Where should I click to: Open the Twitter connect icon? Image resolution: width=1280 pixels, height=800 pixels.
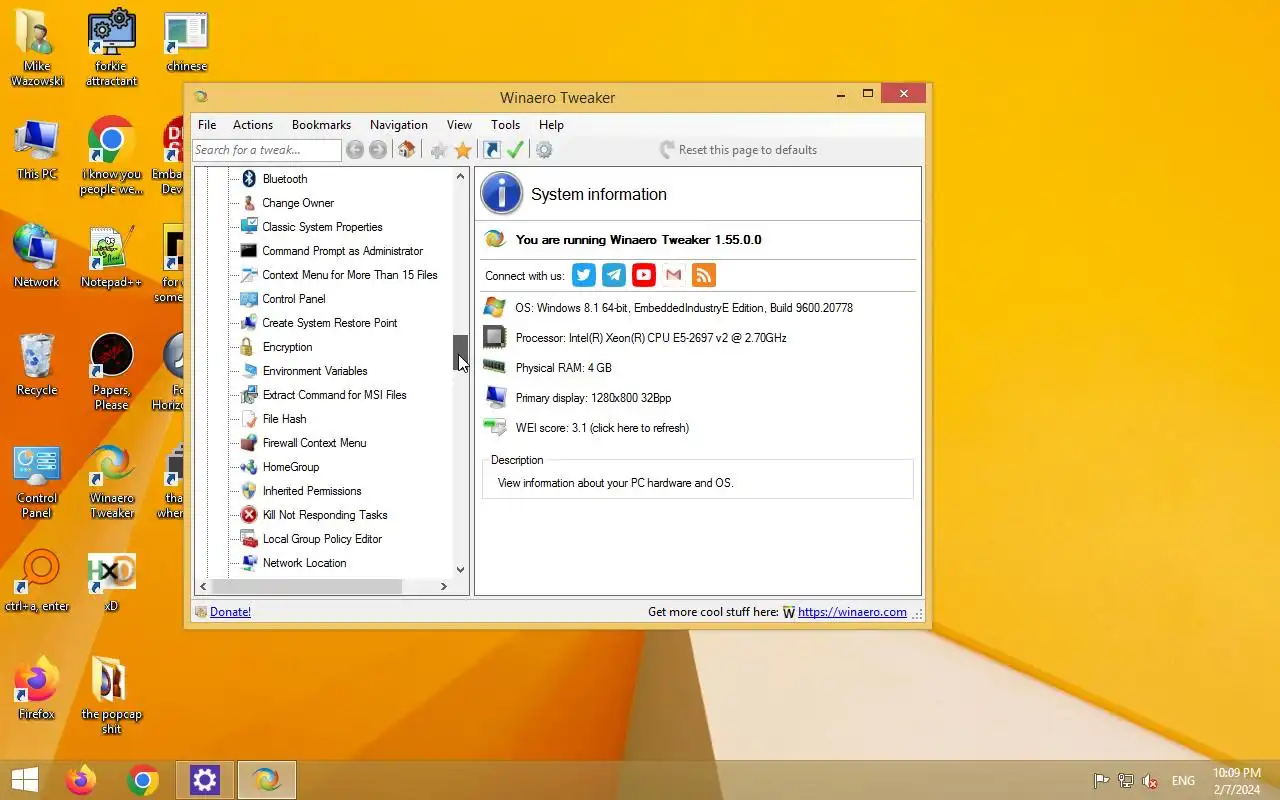[584, 275]
